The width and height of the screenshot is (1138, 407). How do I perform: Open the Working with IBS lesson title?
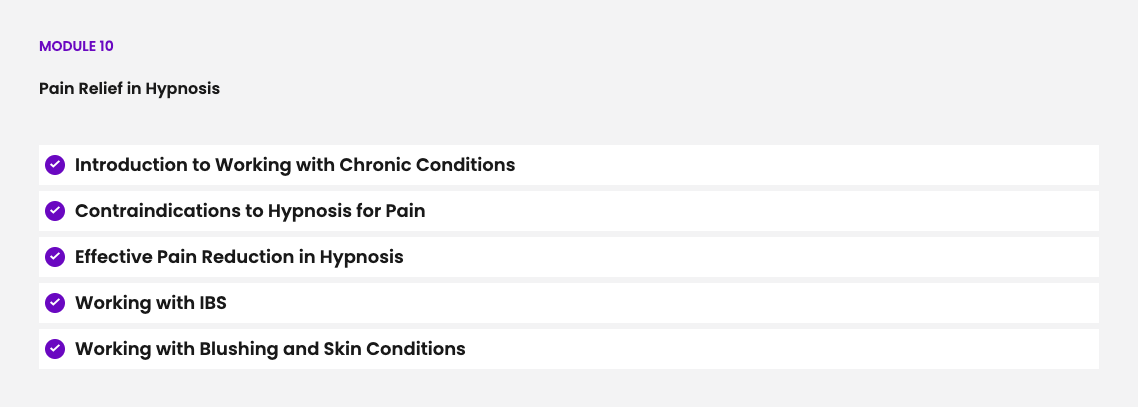(x=151, y=303)
